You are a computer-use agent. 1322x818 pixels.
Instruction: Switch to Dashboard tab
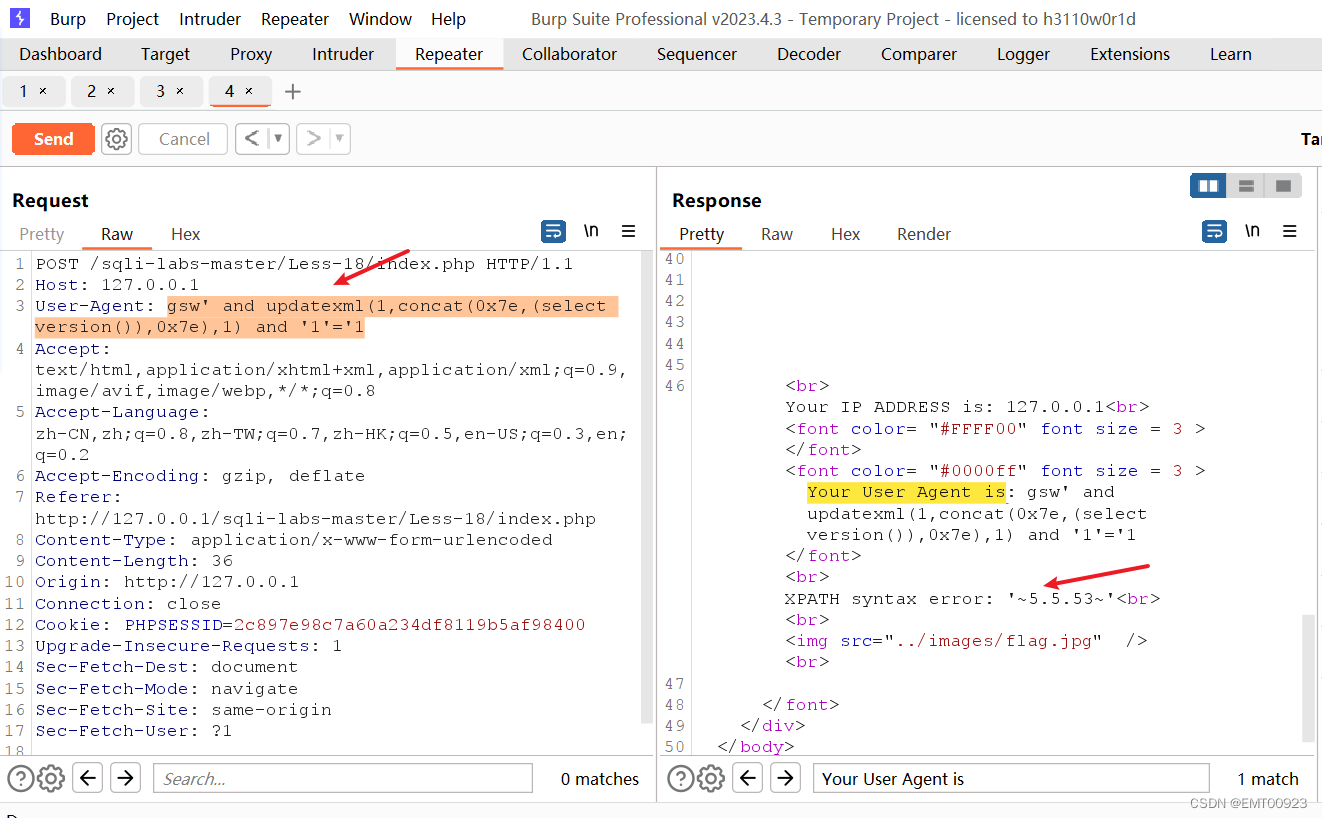[60, 54]
